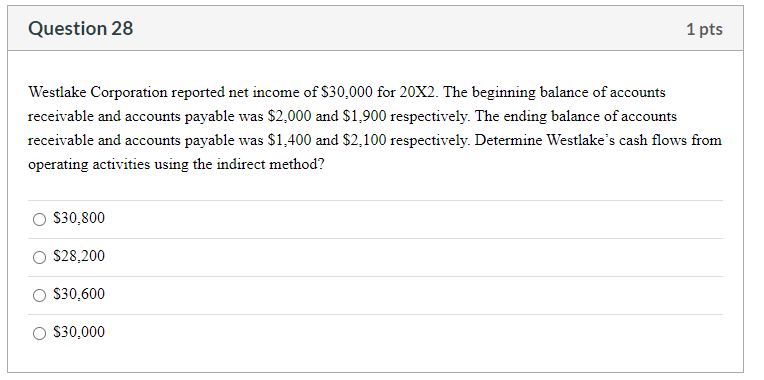The height and width of the screenshot is (380, 764).
Task: Click the $30,800 answer label text
Action: [x=79, y=218]
